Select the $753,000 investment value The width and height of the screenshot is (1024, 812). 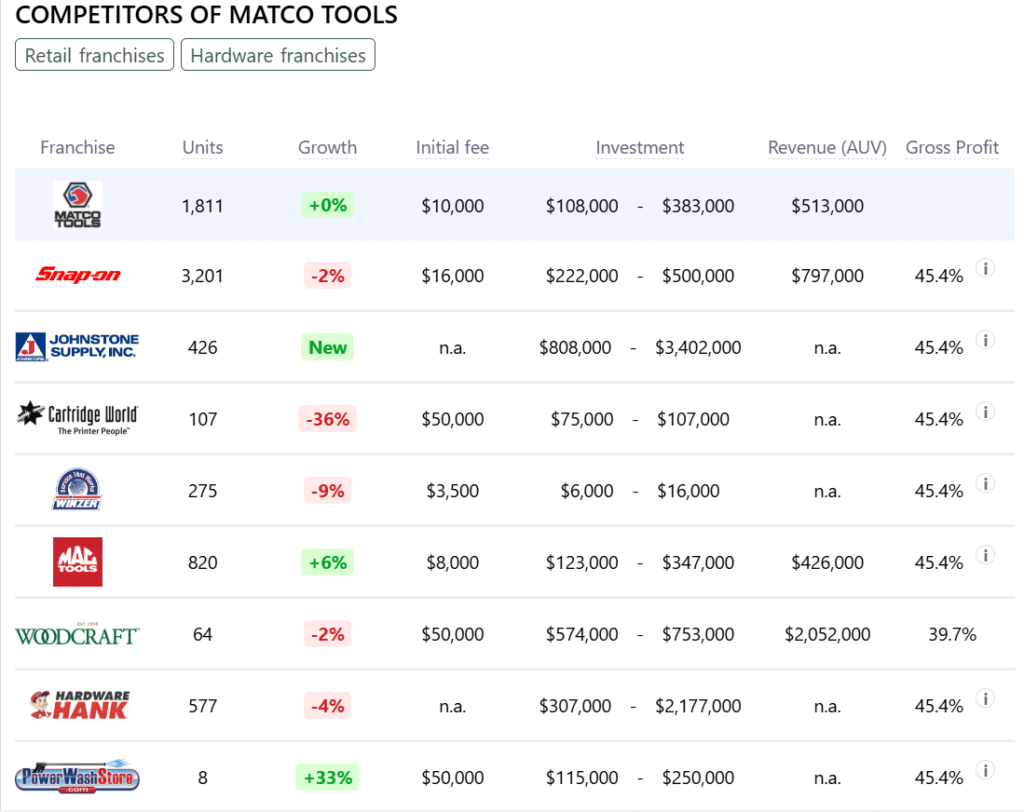coord(698,634)
